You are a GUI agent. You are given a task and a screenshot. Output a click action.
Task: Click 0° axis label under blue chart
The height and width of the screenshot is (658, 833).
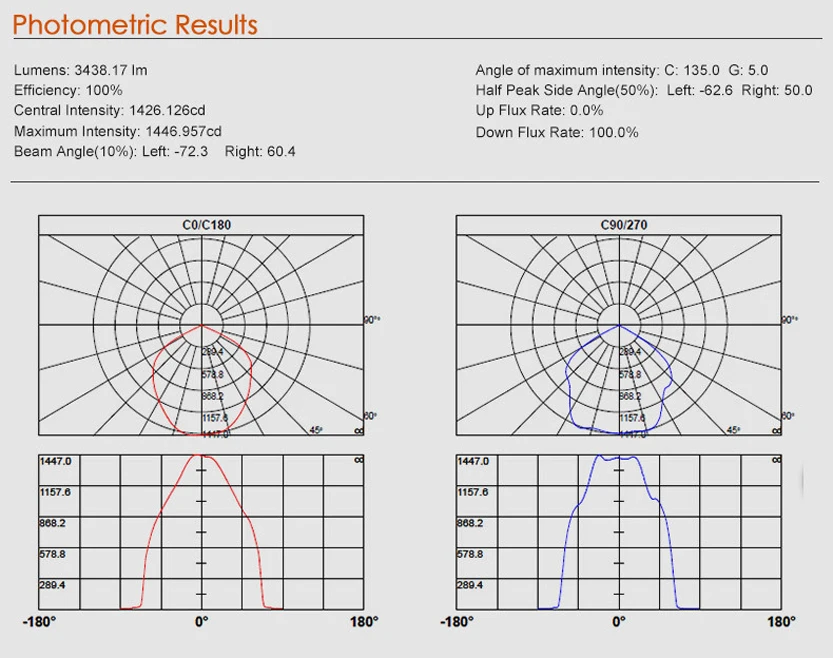tap(619, 622)
